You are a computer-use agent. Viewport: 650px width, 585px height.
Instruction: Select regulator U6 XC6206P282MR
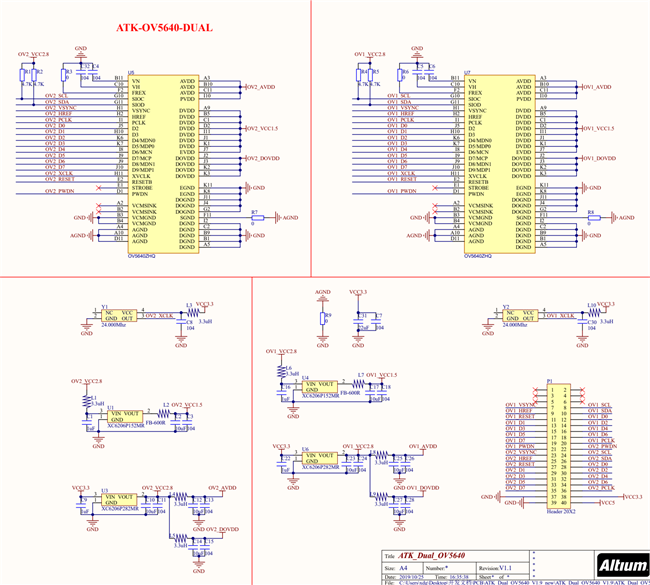pyautogui.click(x=320, y=458)
